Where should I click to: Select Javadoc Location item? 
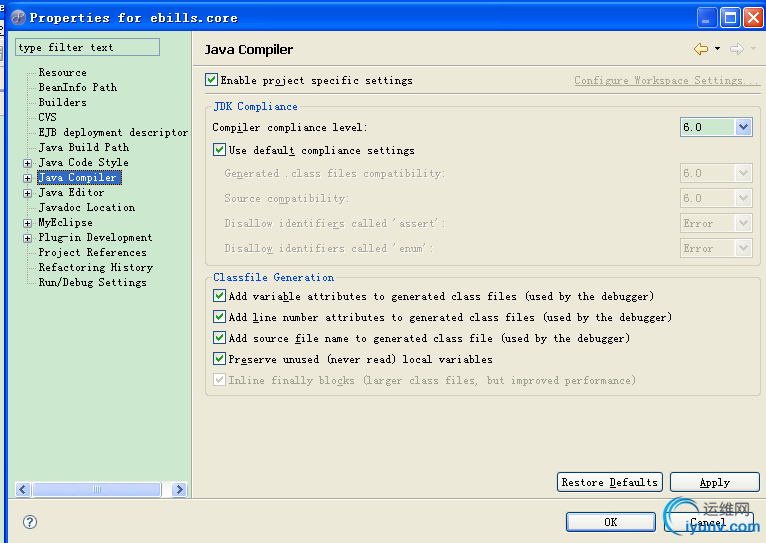click(x=86, y=208)
